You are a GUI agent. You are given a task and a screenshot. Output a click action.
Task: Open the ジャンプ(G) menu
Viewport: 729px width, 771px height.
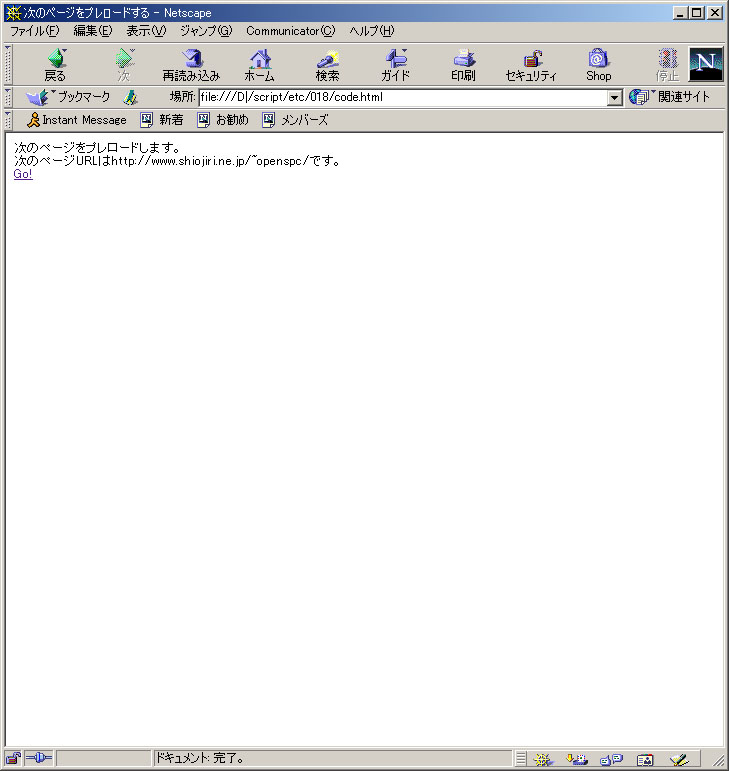pos(205,31)
